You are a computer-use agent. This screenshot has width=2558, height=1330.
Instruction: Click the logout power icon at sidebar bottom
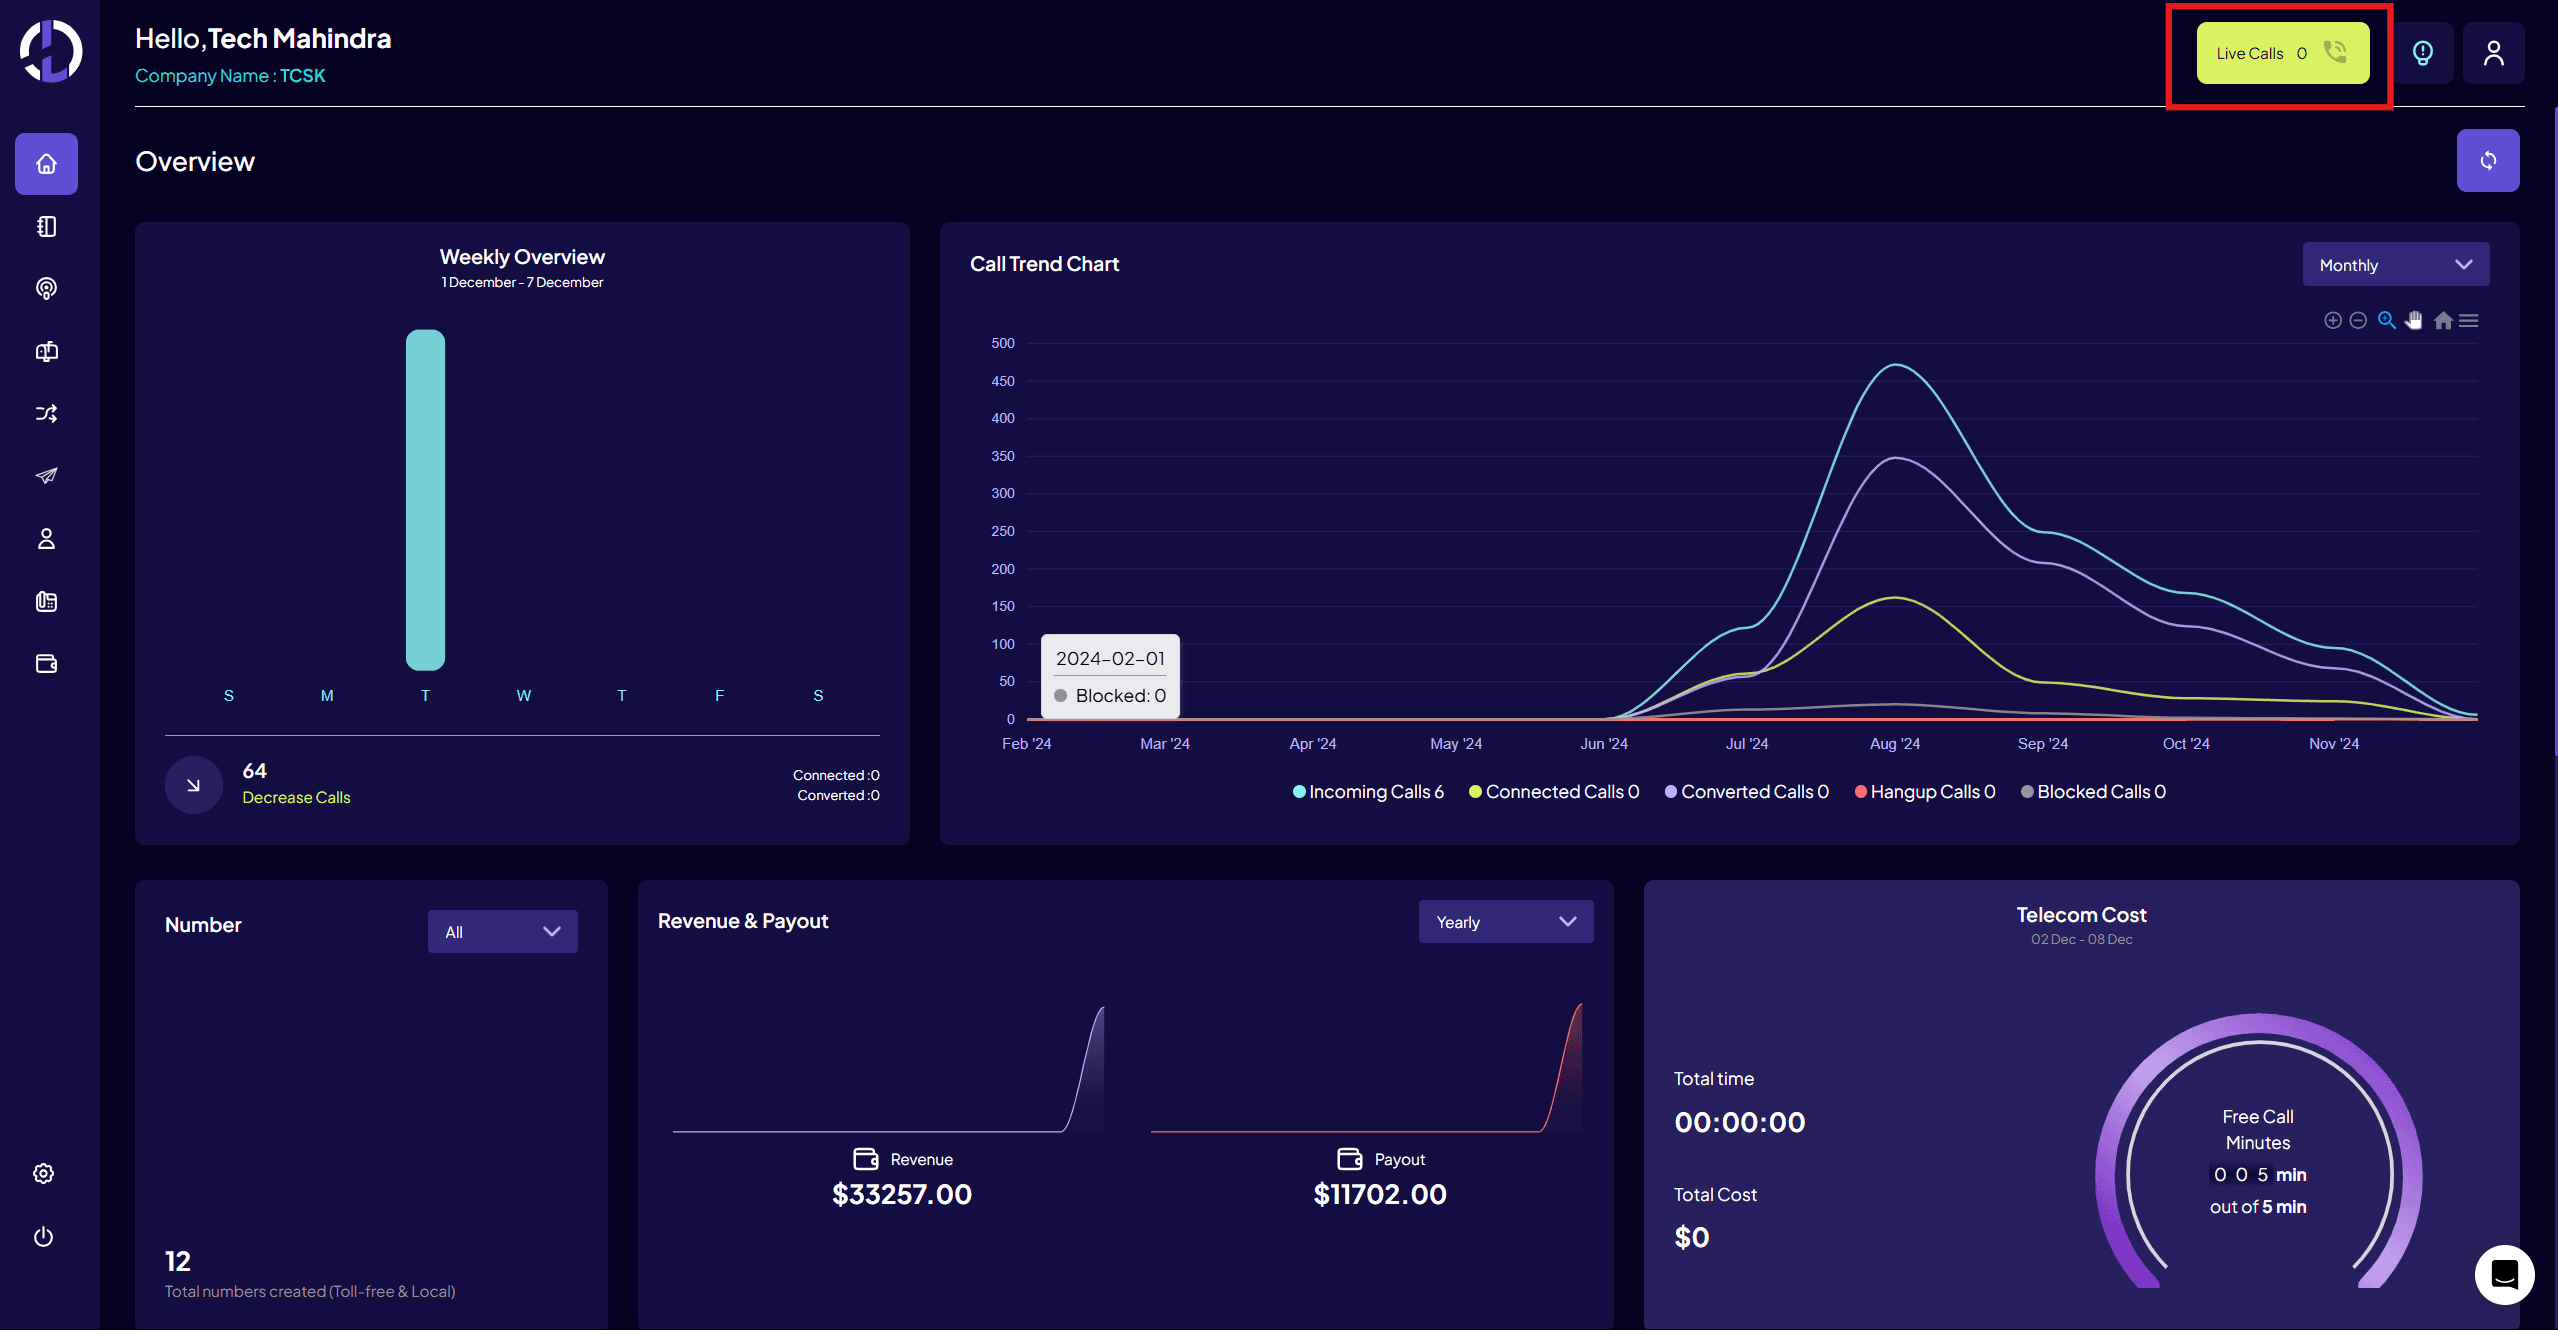(x=43, y=1237)
